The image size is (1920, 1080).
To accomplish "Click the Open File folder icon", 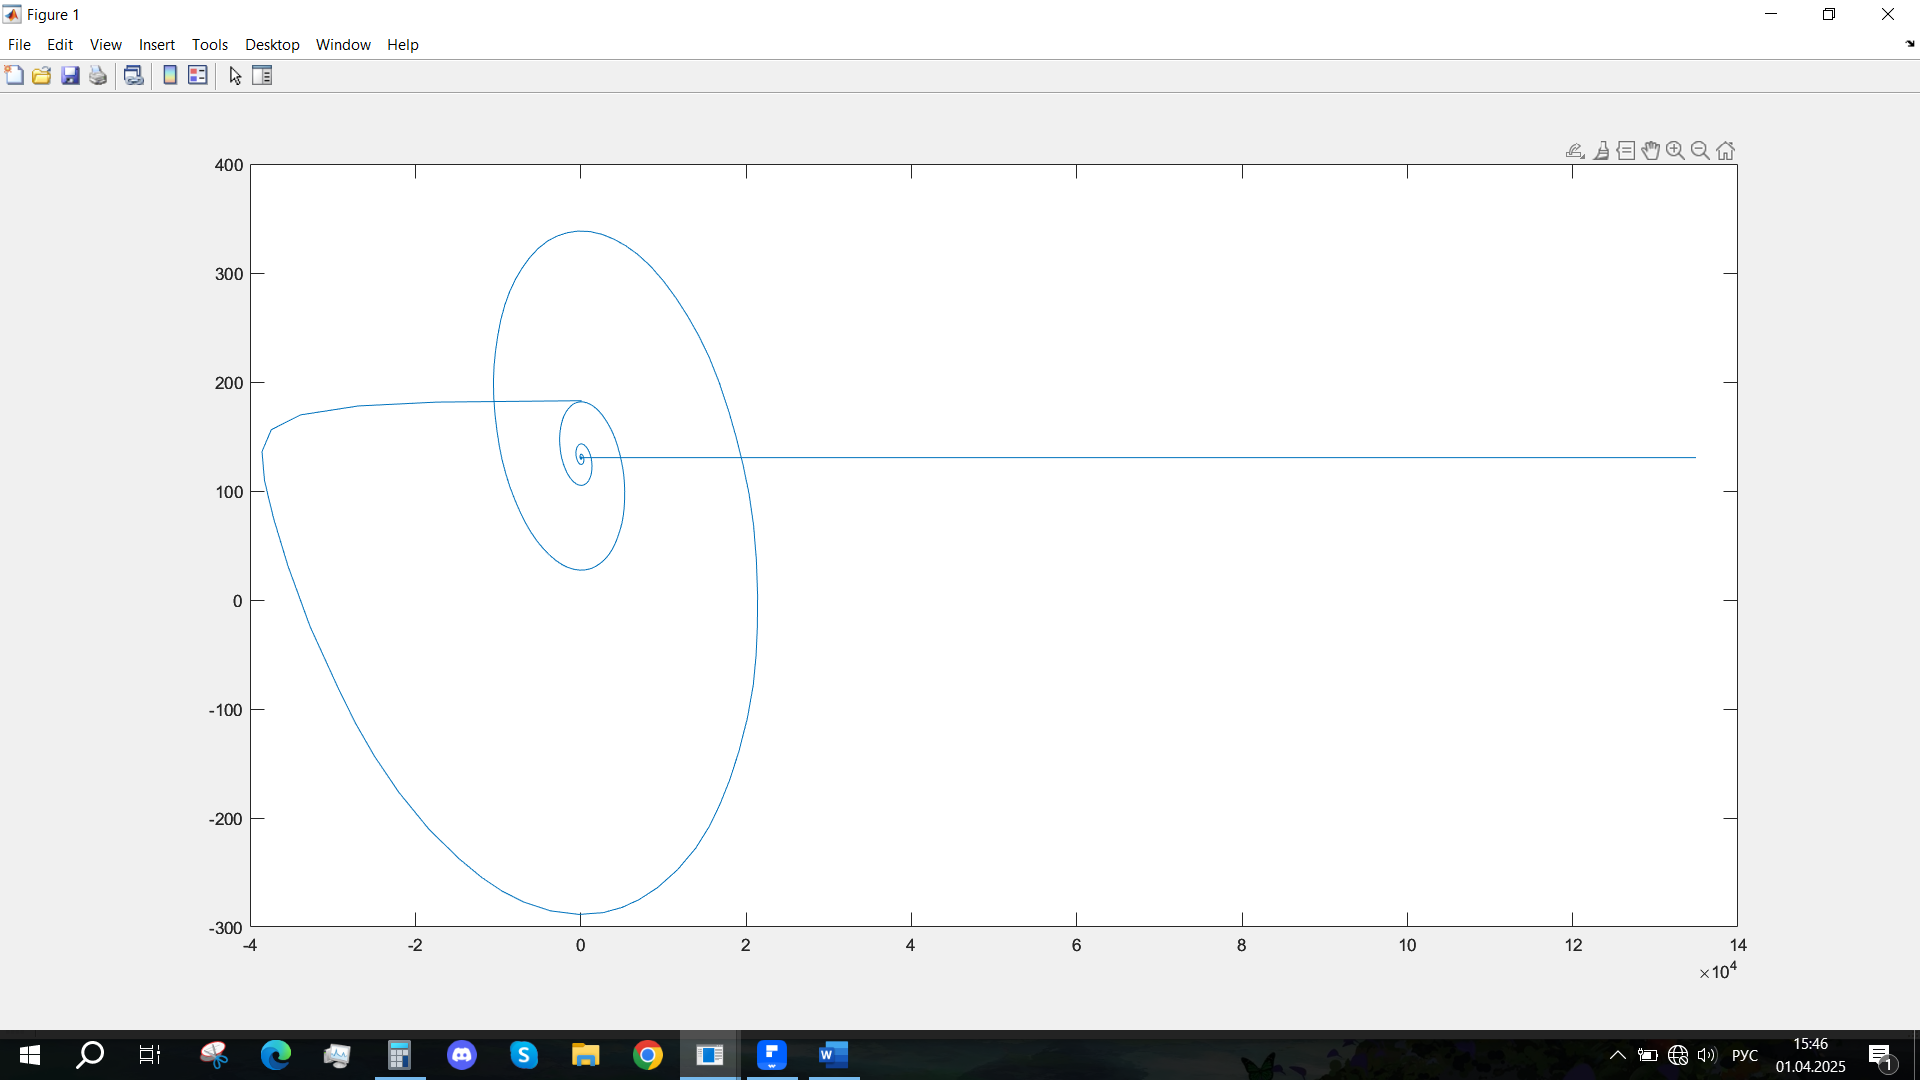I will [42, 76].
